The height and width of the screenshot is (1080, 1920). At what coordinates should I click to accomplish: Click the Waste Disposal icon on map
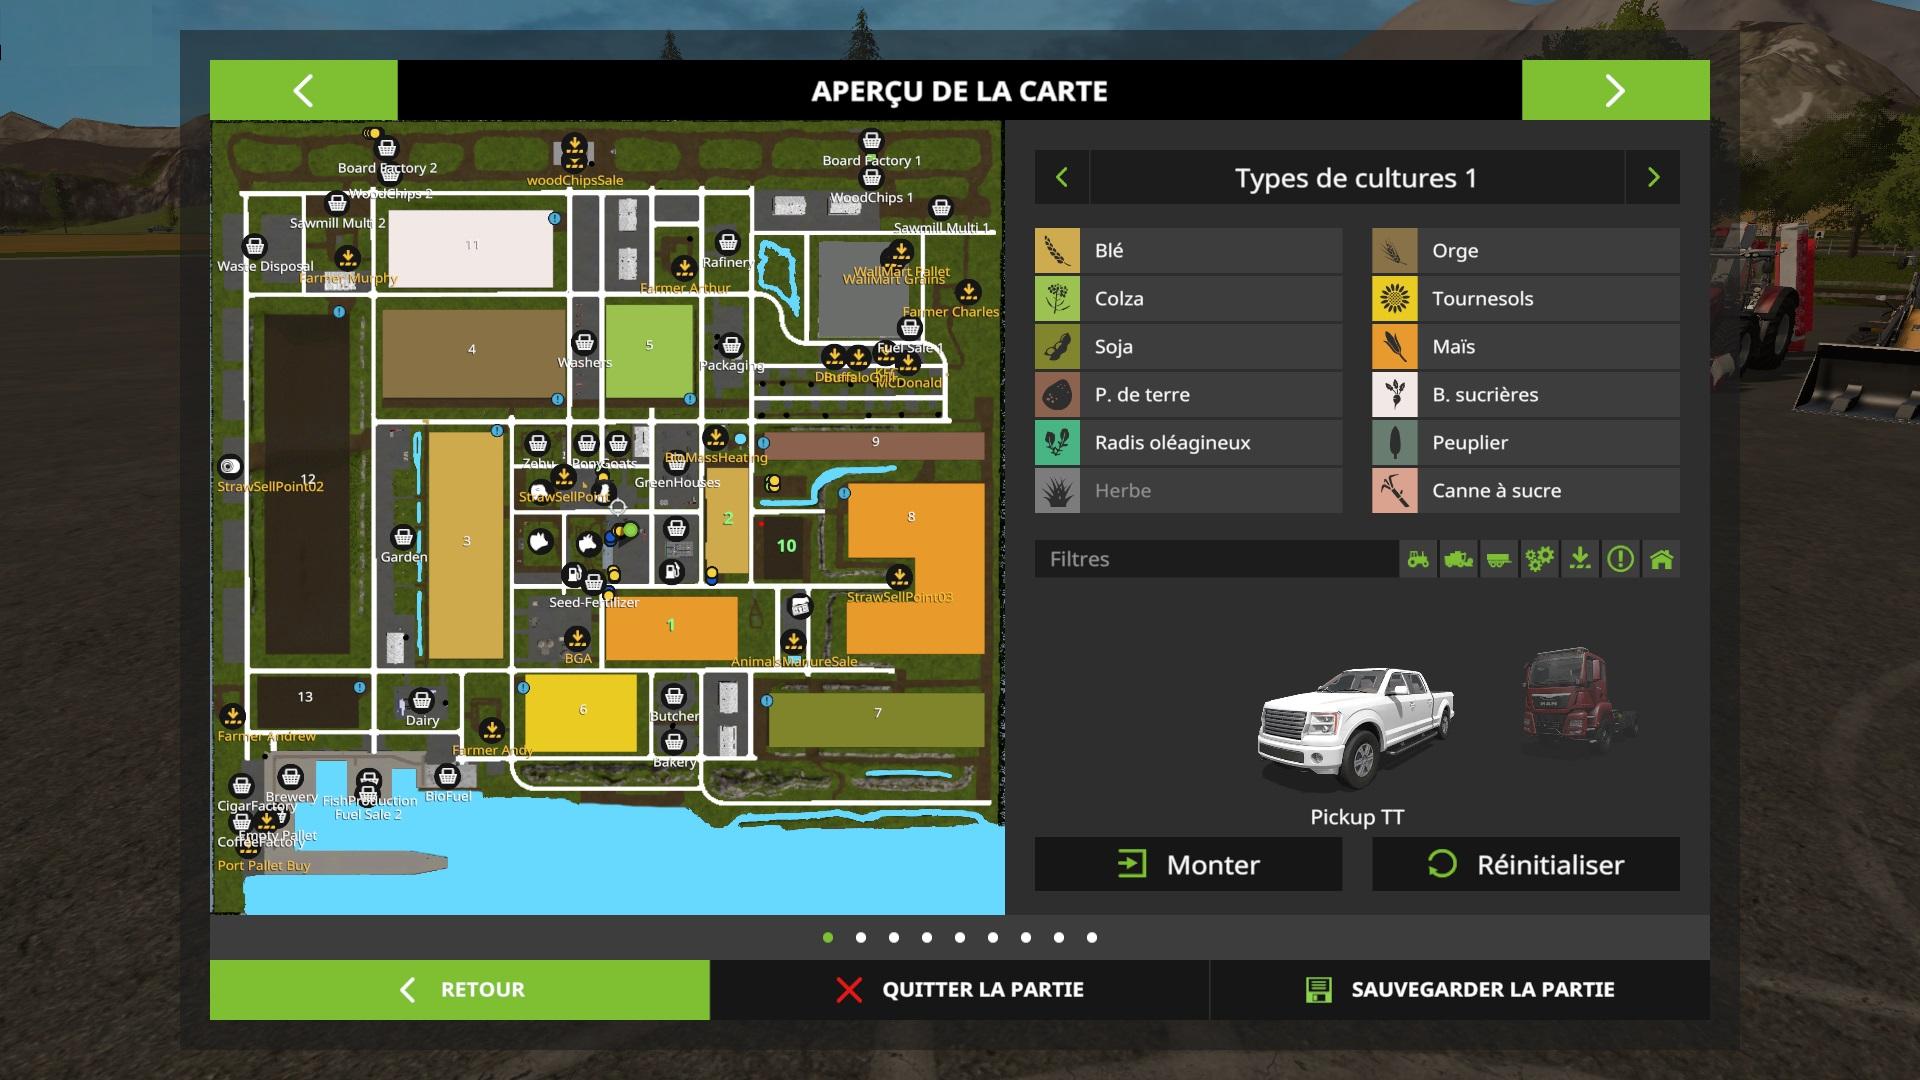click(x=255, y=246)
